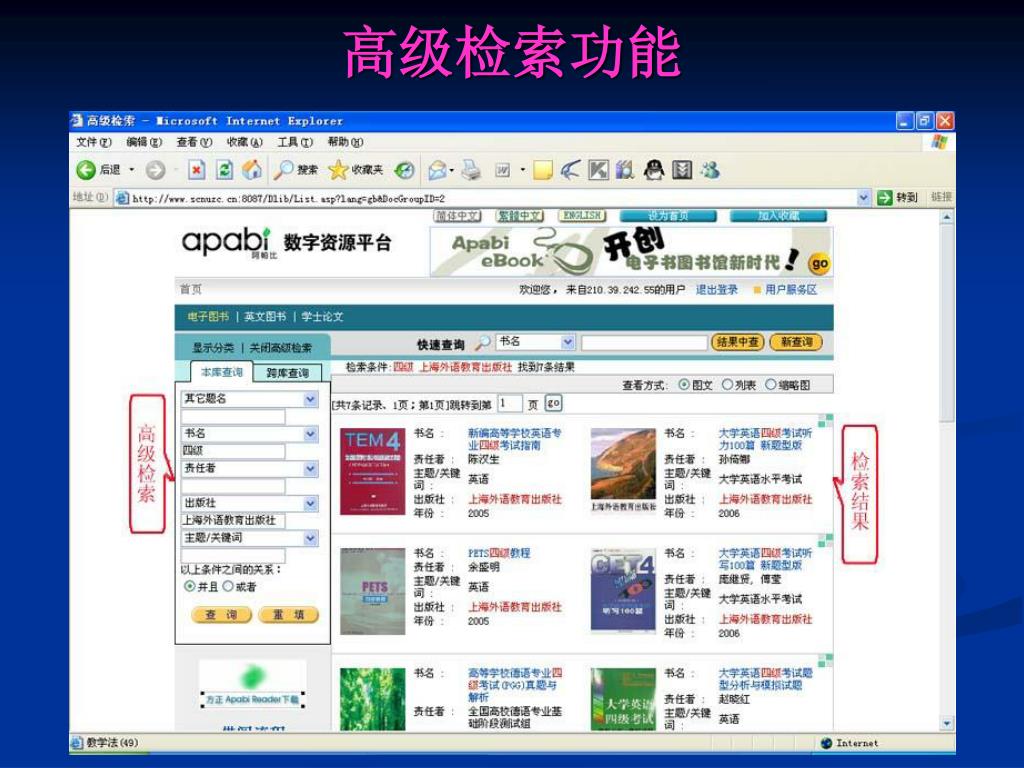This screenshot has height=768, width=1024.
Task: Expand the 责任者 field dropdown
Action: click(x=310, y=469)
